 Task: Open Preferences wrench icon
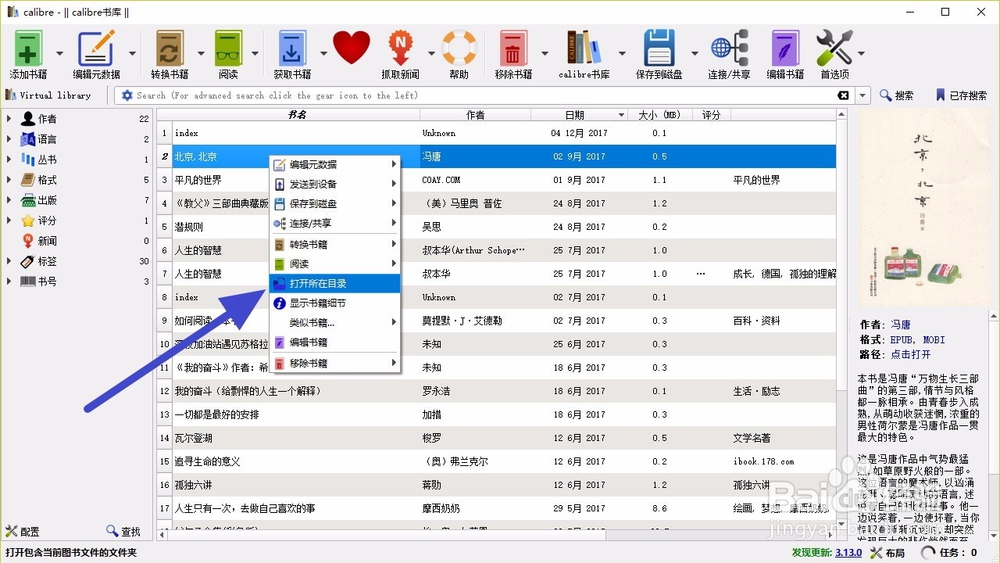coord(834,48)
